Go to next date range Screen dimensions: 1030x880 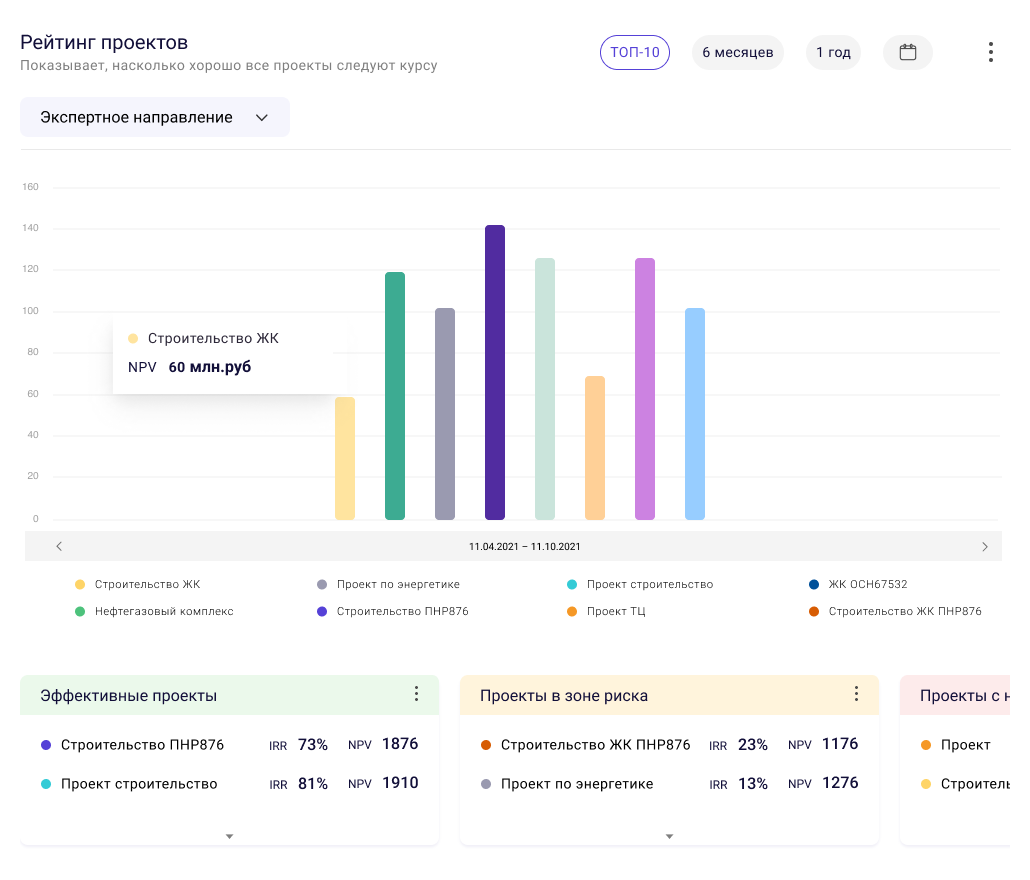(985, 546)
